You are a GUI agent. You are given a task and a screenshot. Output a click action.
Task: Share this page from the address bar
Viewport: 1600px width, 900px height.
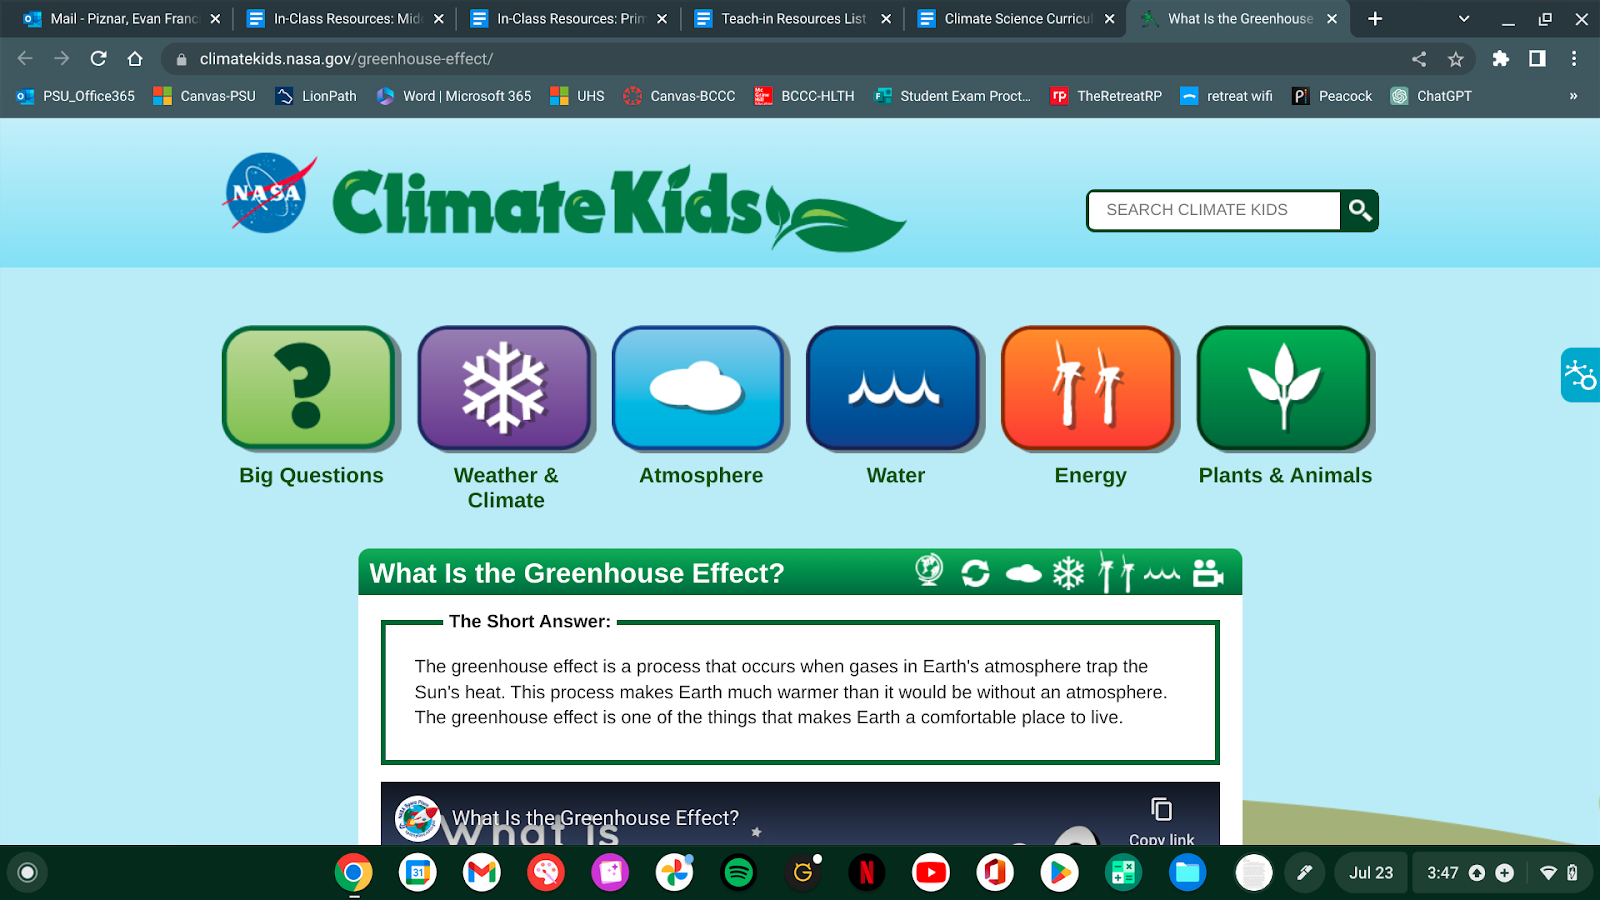(x=1419, y=59)
